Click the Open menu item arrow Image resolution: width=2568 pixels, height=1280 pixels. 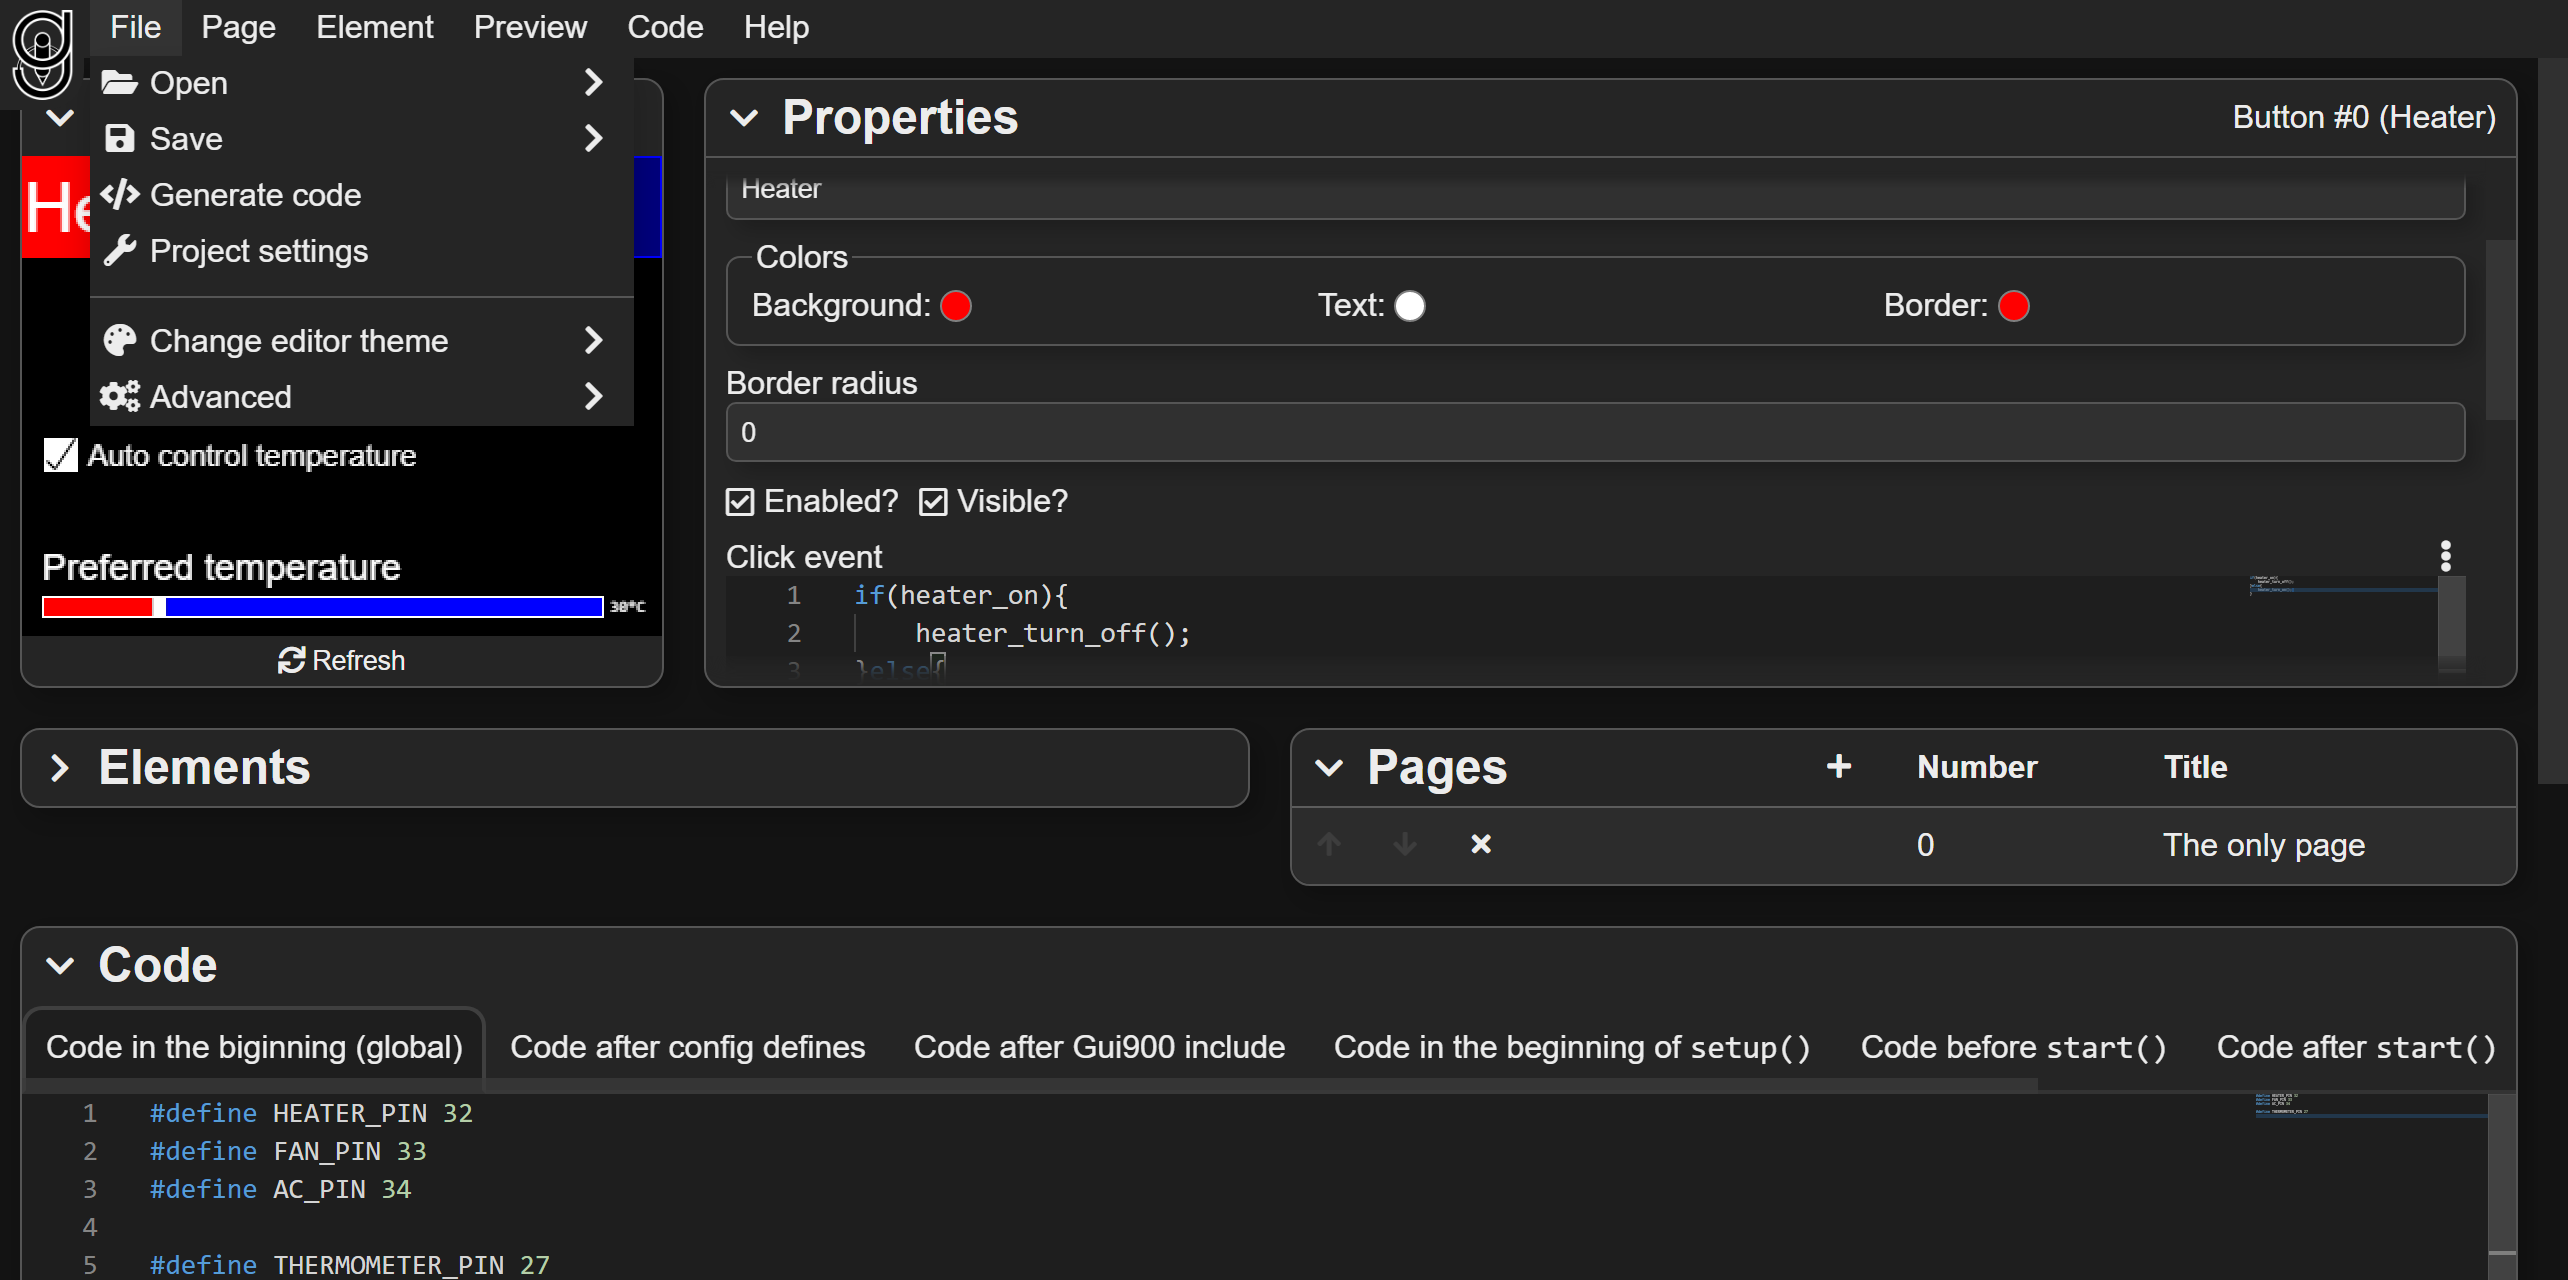click(x=596, y=82)
